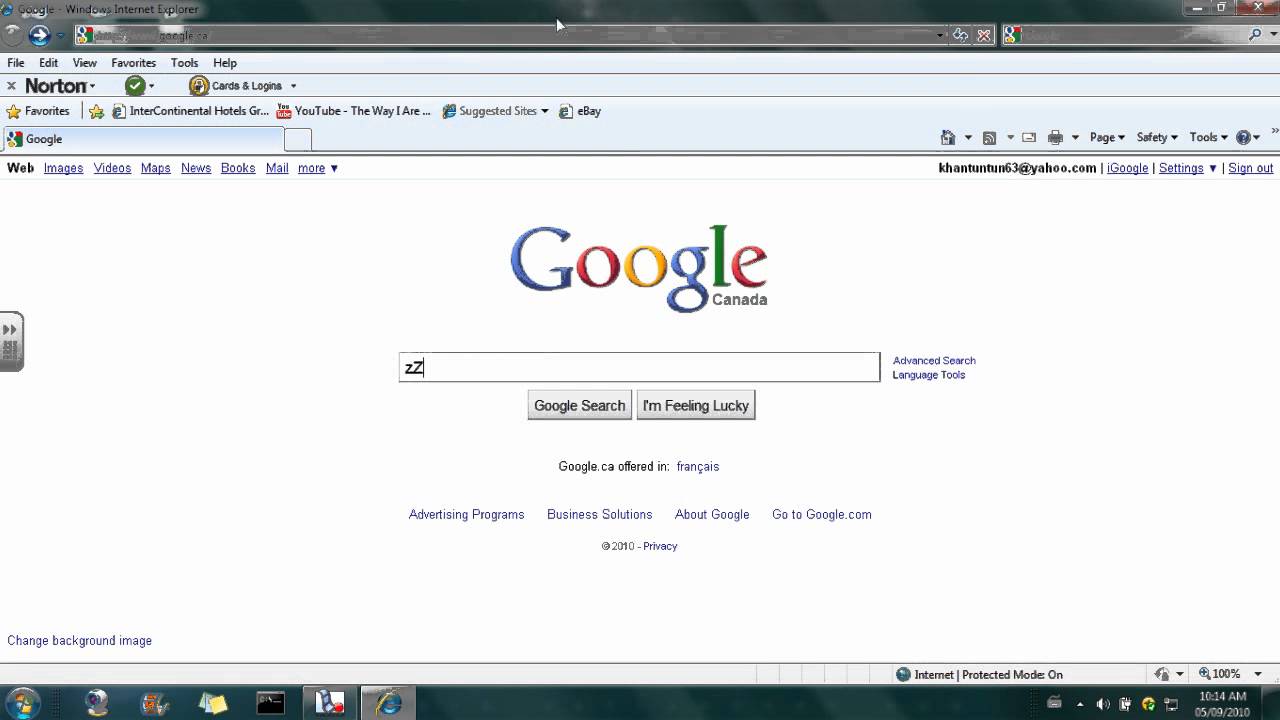The height and width of the screenshot is (720, 1280).
Task: Open the Edit menu
Action: 49,62
